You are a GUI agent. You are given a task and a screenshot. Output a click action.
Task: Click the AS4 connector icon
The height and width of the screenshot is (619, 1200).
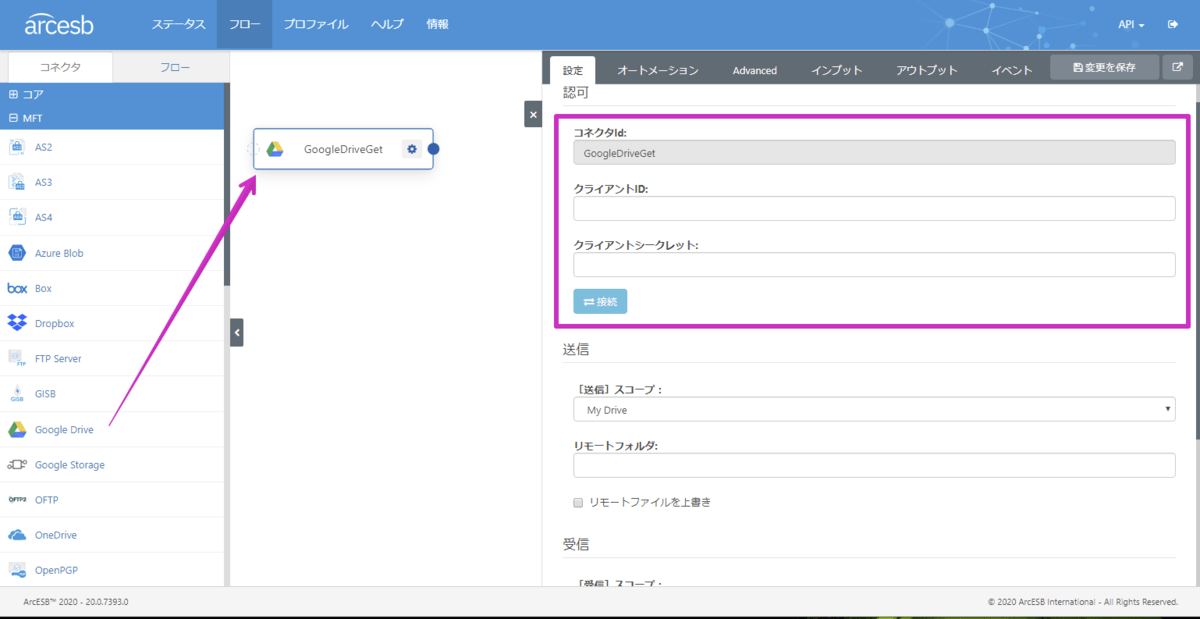click(17, 217)
